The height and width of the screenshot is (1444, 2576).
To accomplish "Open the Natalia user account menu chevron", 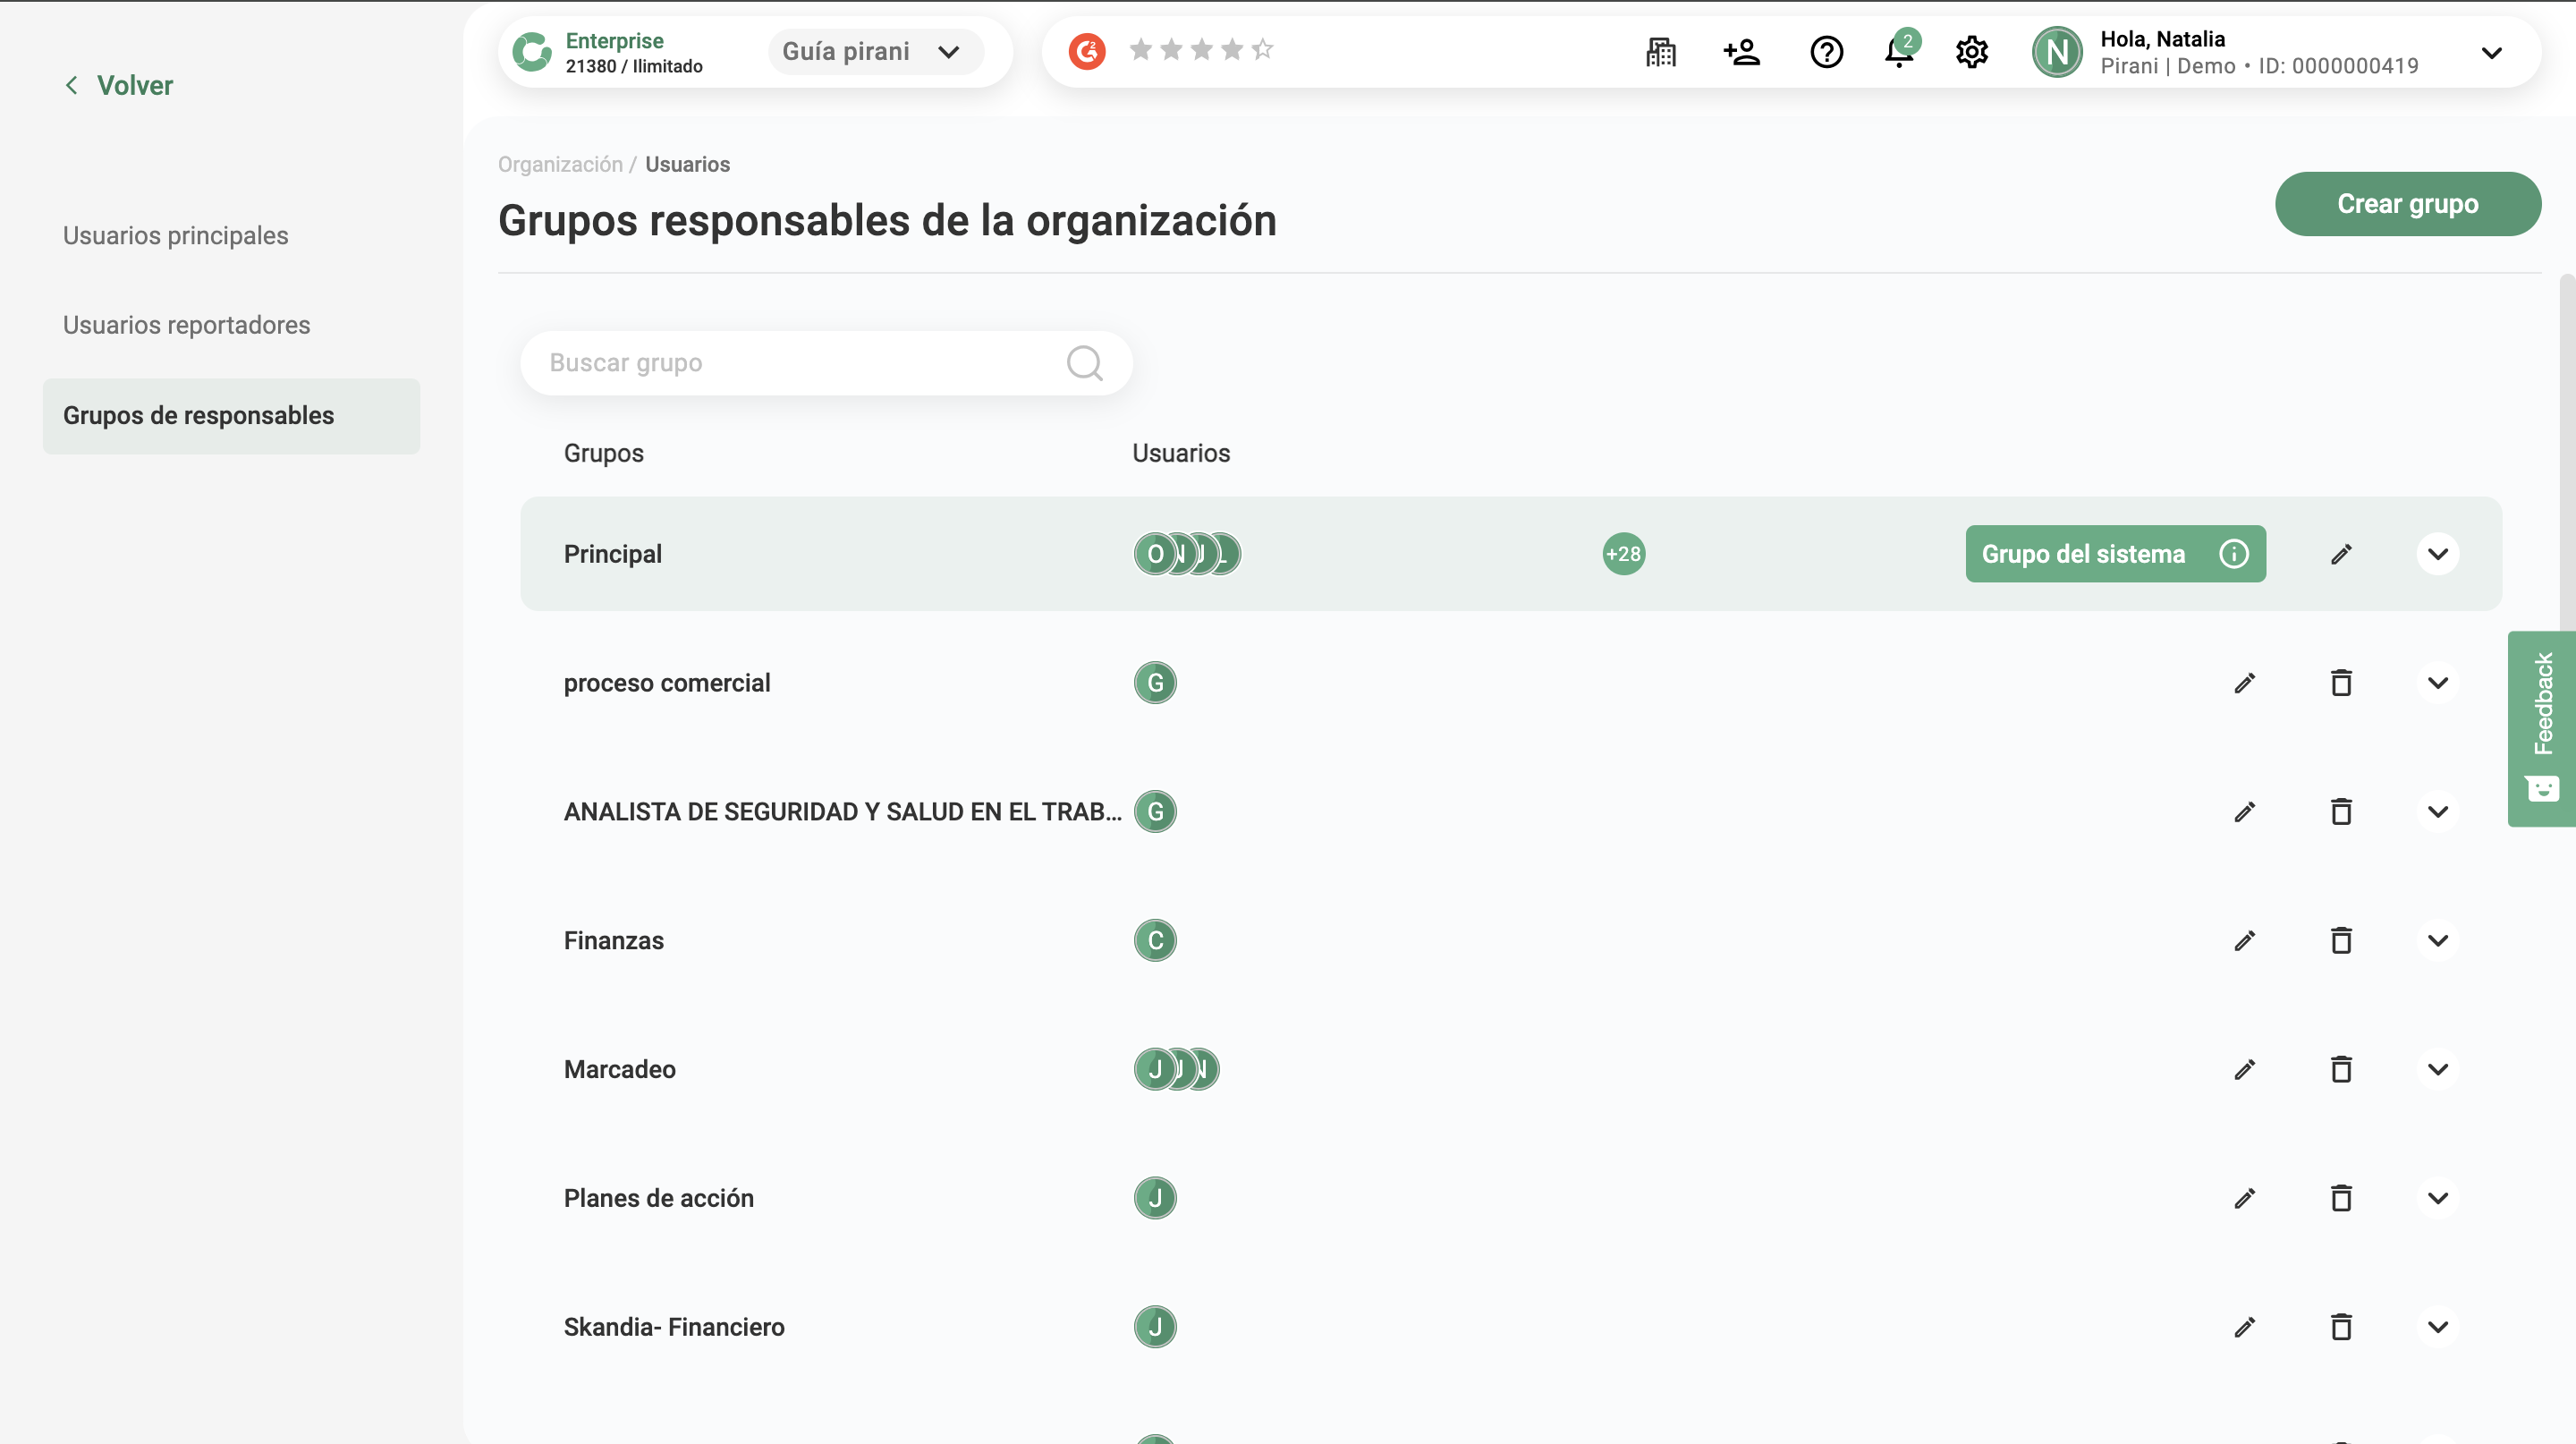I will point(2492,52).
